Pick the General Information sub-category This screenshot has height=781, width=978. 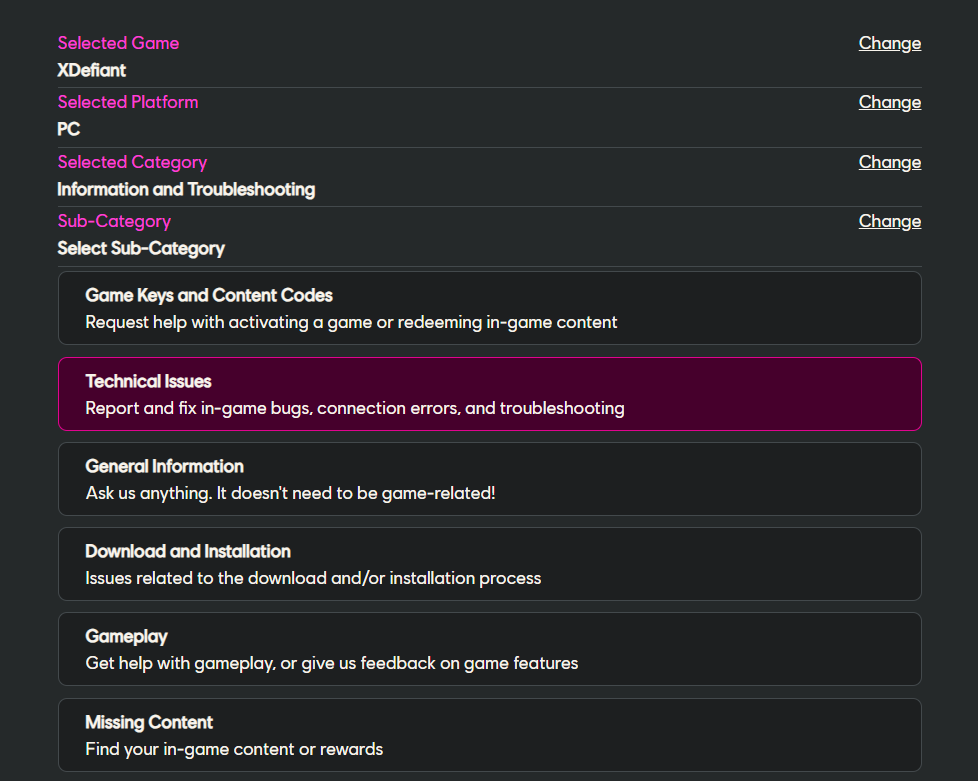pyautogui.click(x=489, y=479)
